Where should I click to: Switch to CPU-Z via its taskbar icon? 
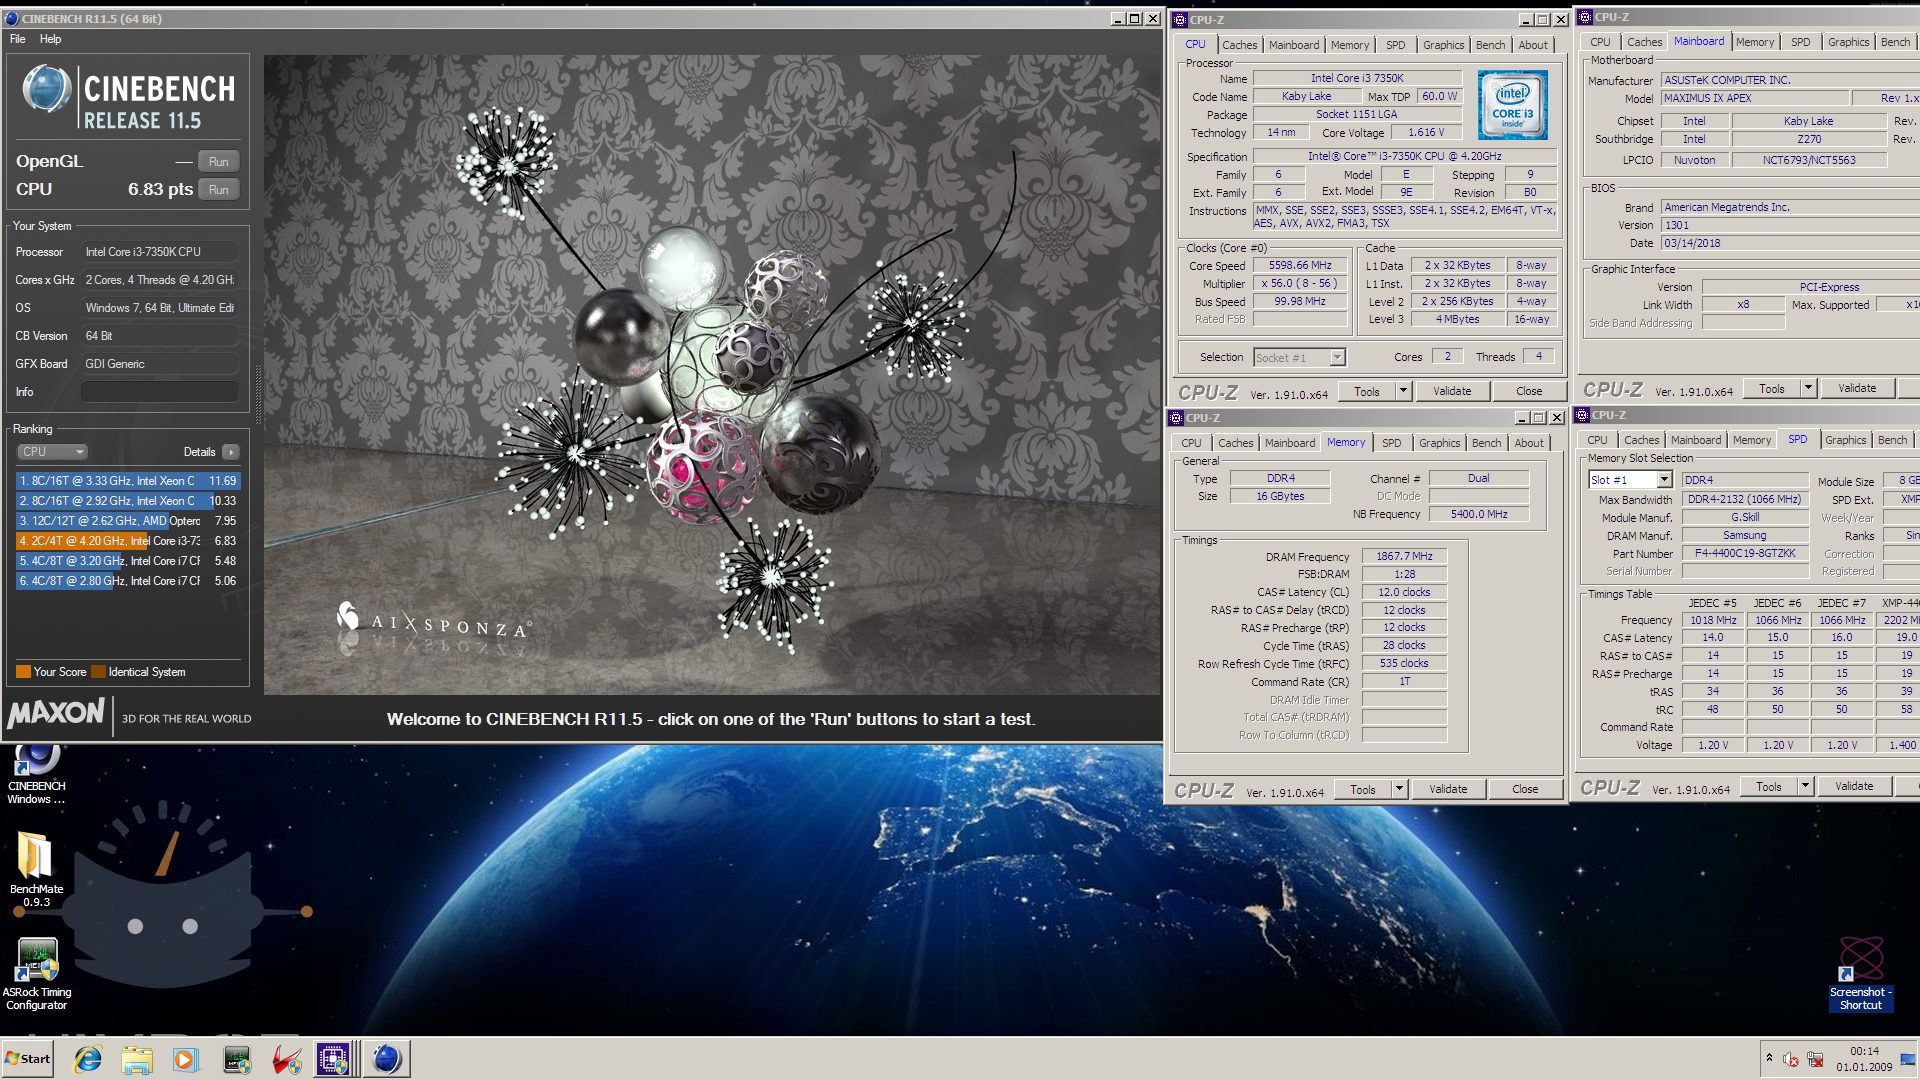tap(333, 1059)
